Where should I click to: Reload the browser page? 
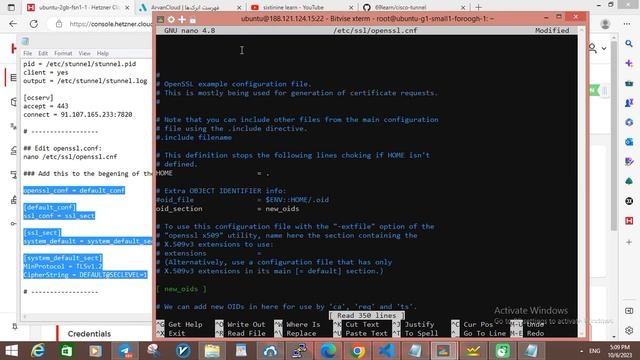pyautogui.click(x=34, y=24)
